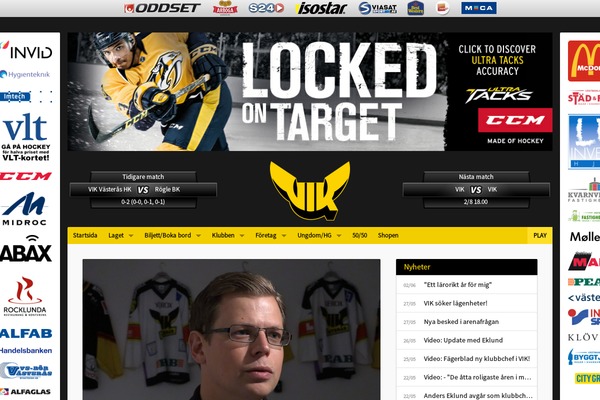Viewport: 600px width, 400px height.
Task: Expand the Klubben dropdown menu
Action: click(x=228, y=235)
